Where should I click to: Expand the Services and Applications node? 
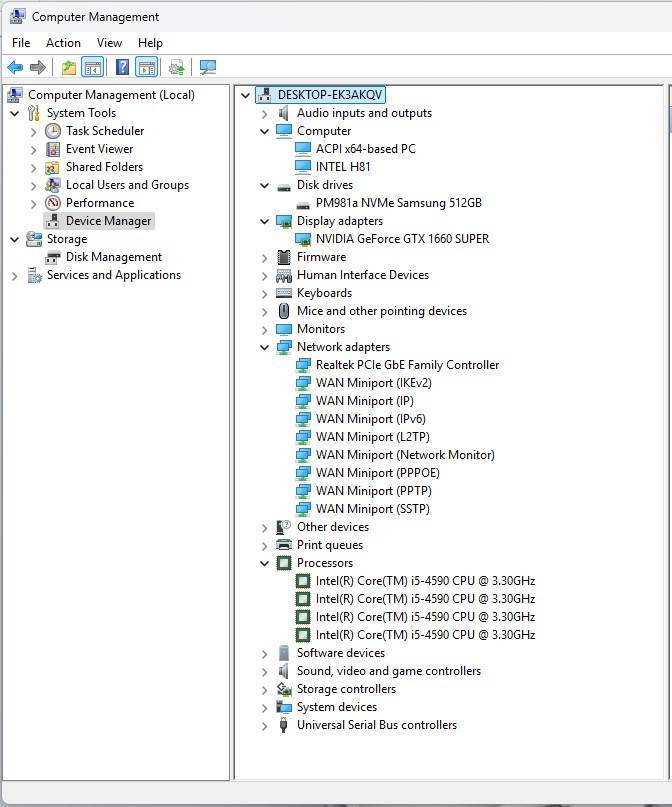pos(15,275)
